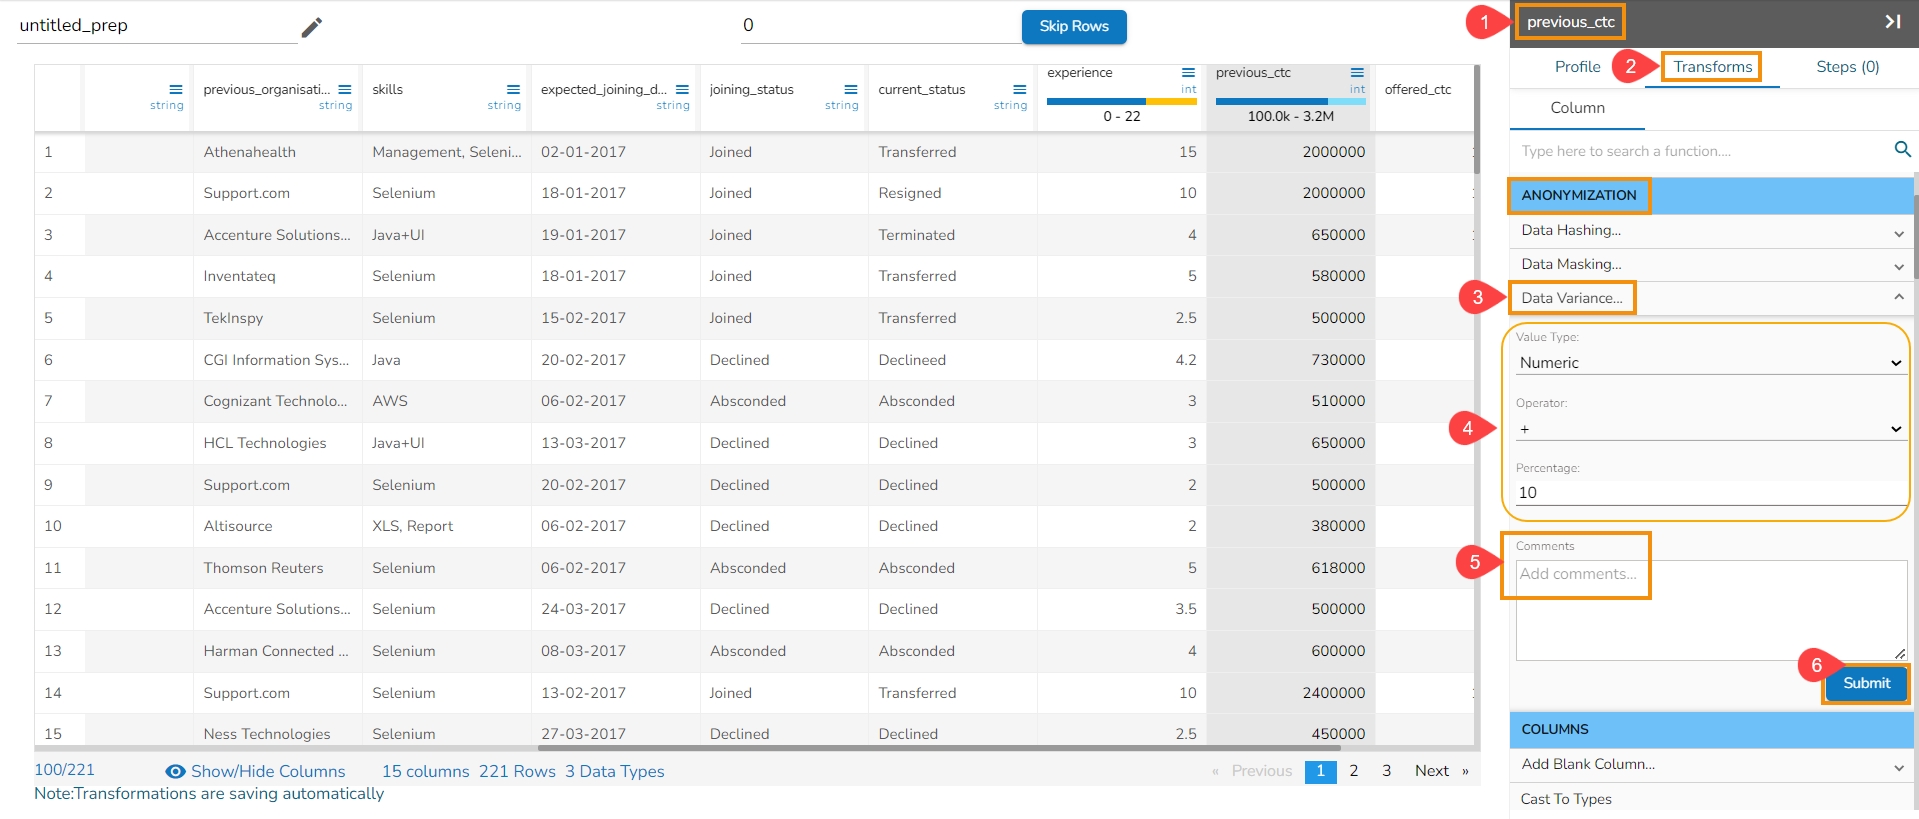
Task: Click the 221 Rows summary text
Action: click(x=517, y=772)
